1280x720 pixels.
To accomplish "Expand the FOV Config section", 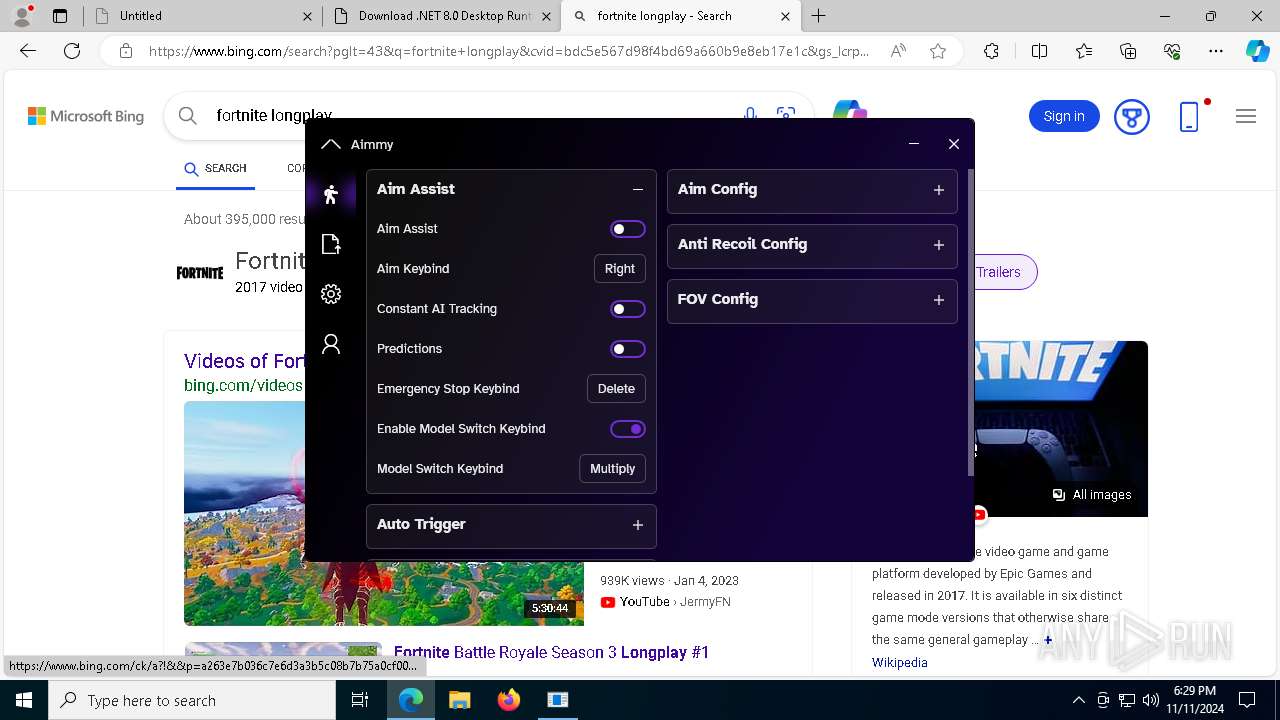I will pyautogui.click(x=939, y=300).
